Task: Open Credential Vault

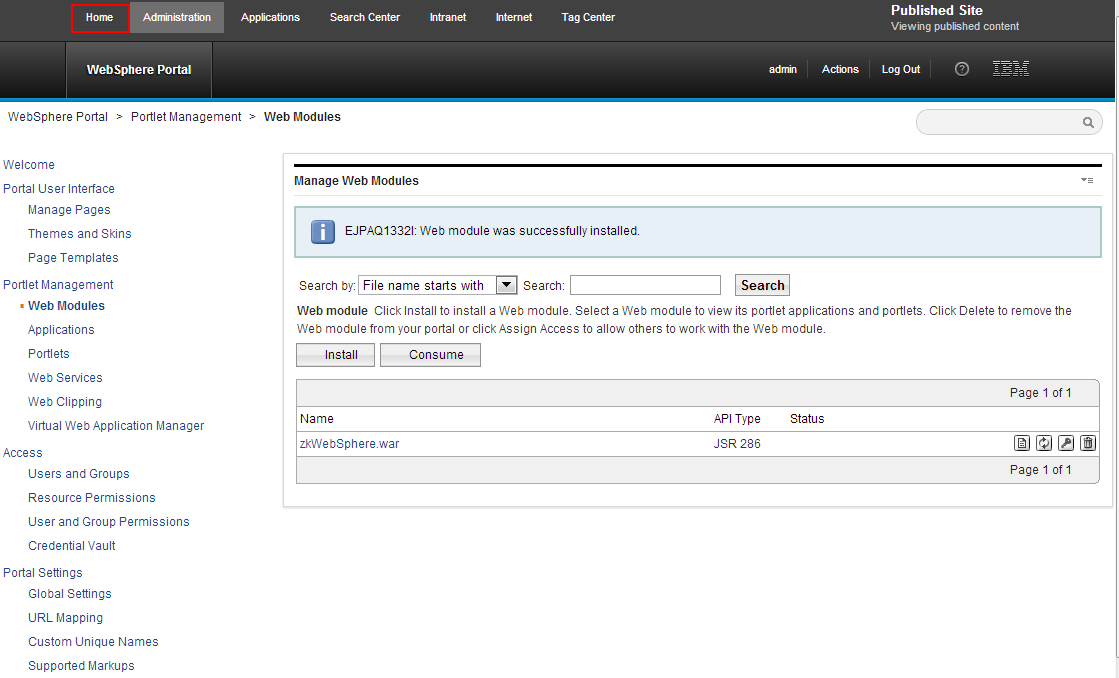Action: pos(71,546)
